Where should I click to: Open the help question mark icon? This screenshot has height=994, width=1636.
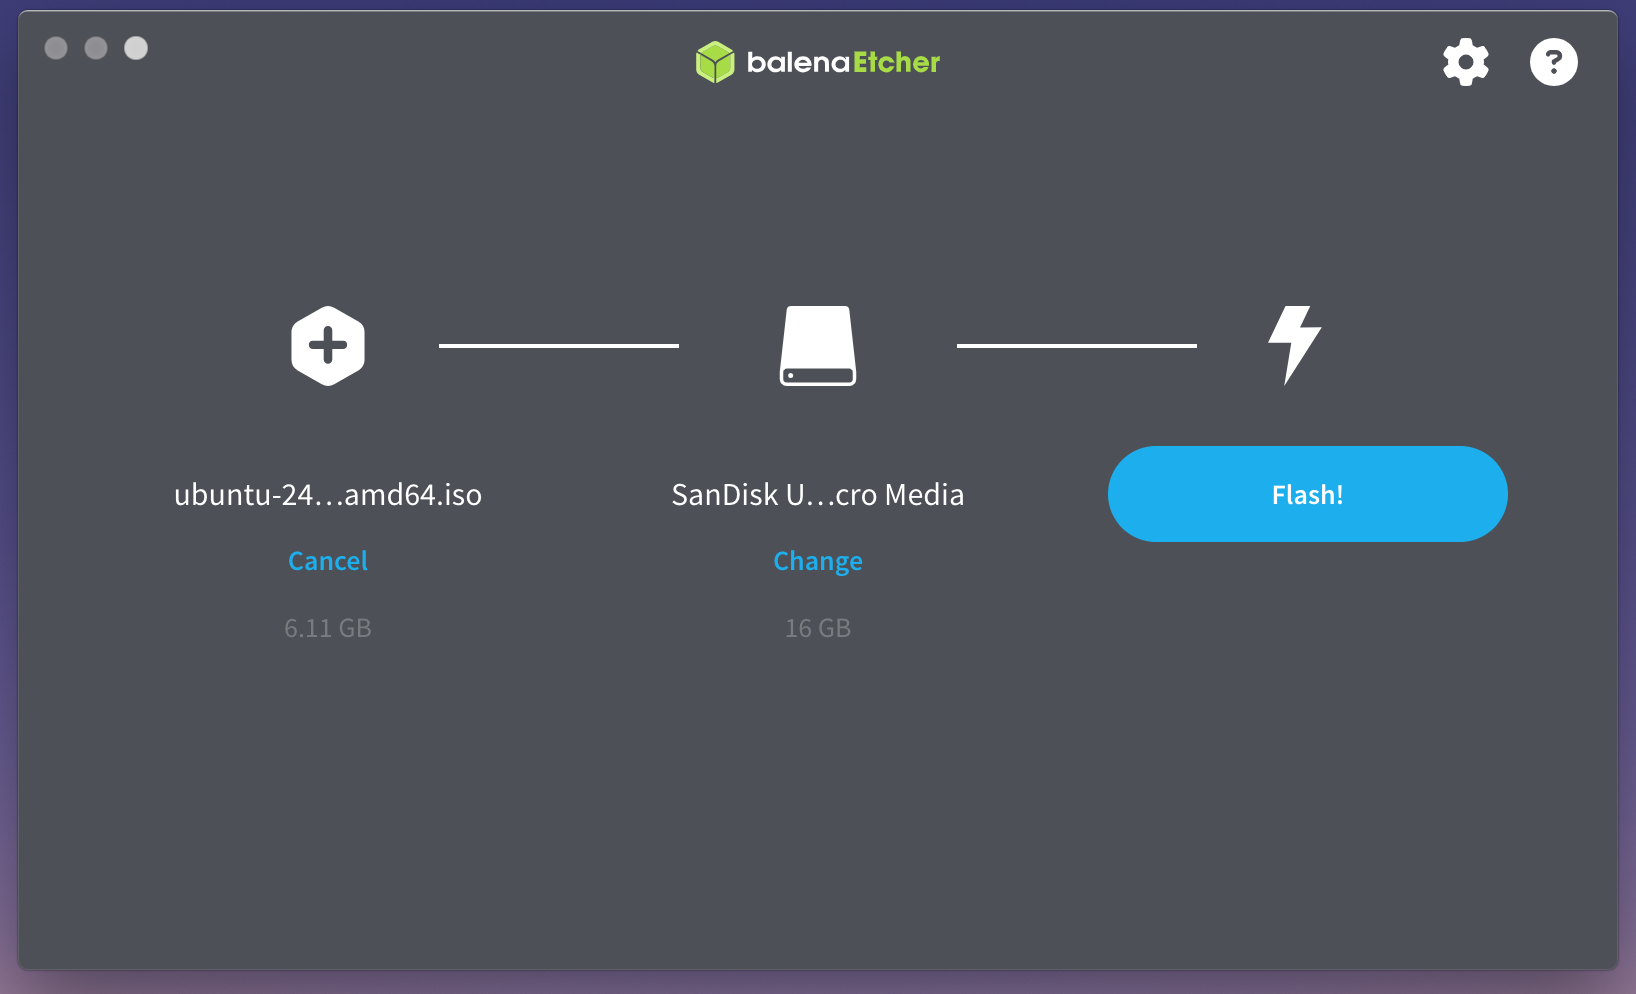[1554, 62]
